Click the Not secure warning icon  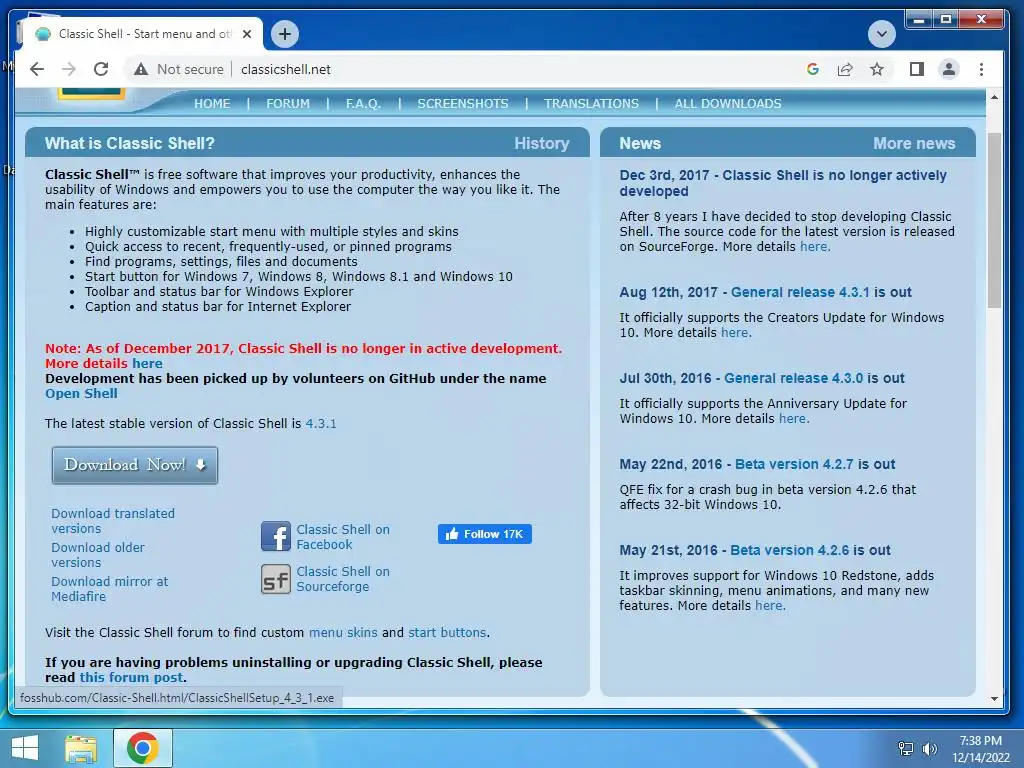point(141,69)
